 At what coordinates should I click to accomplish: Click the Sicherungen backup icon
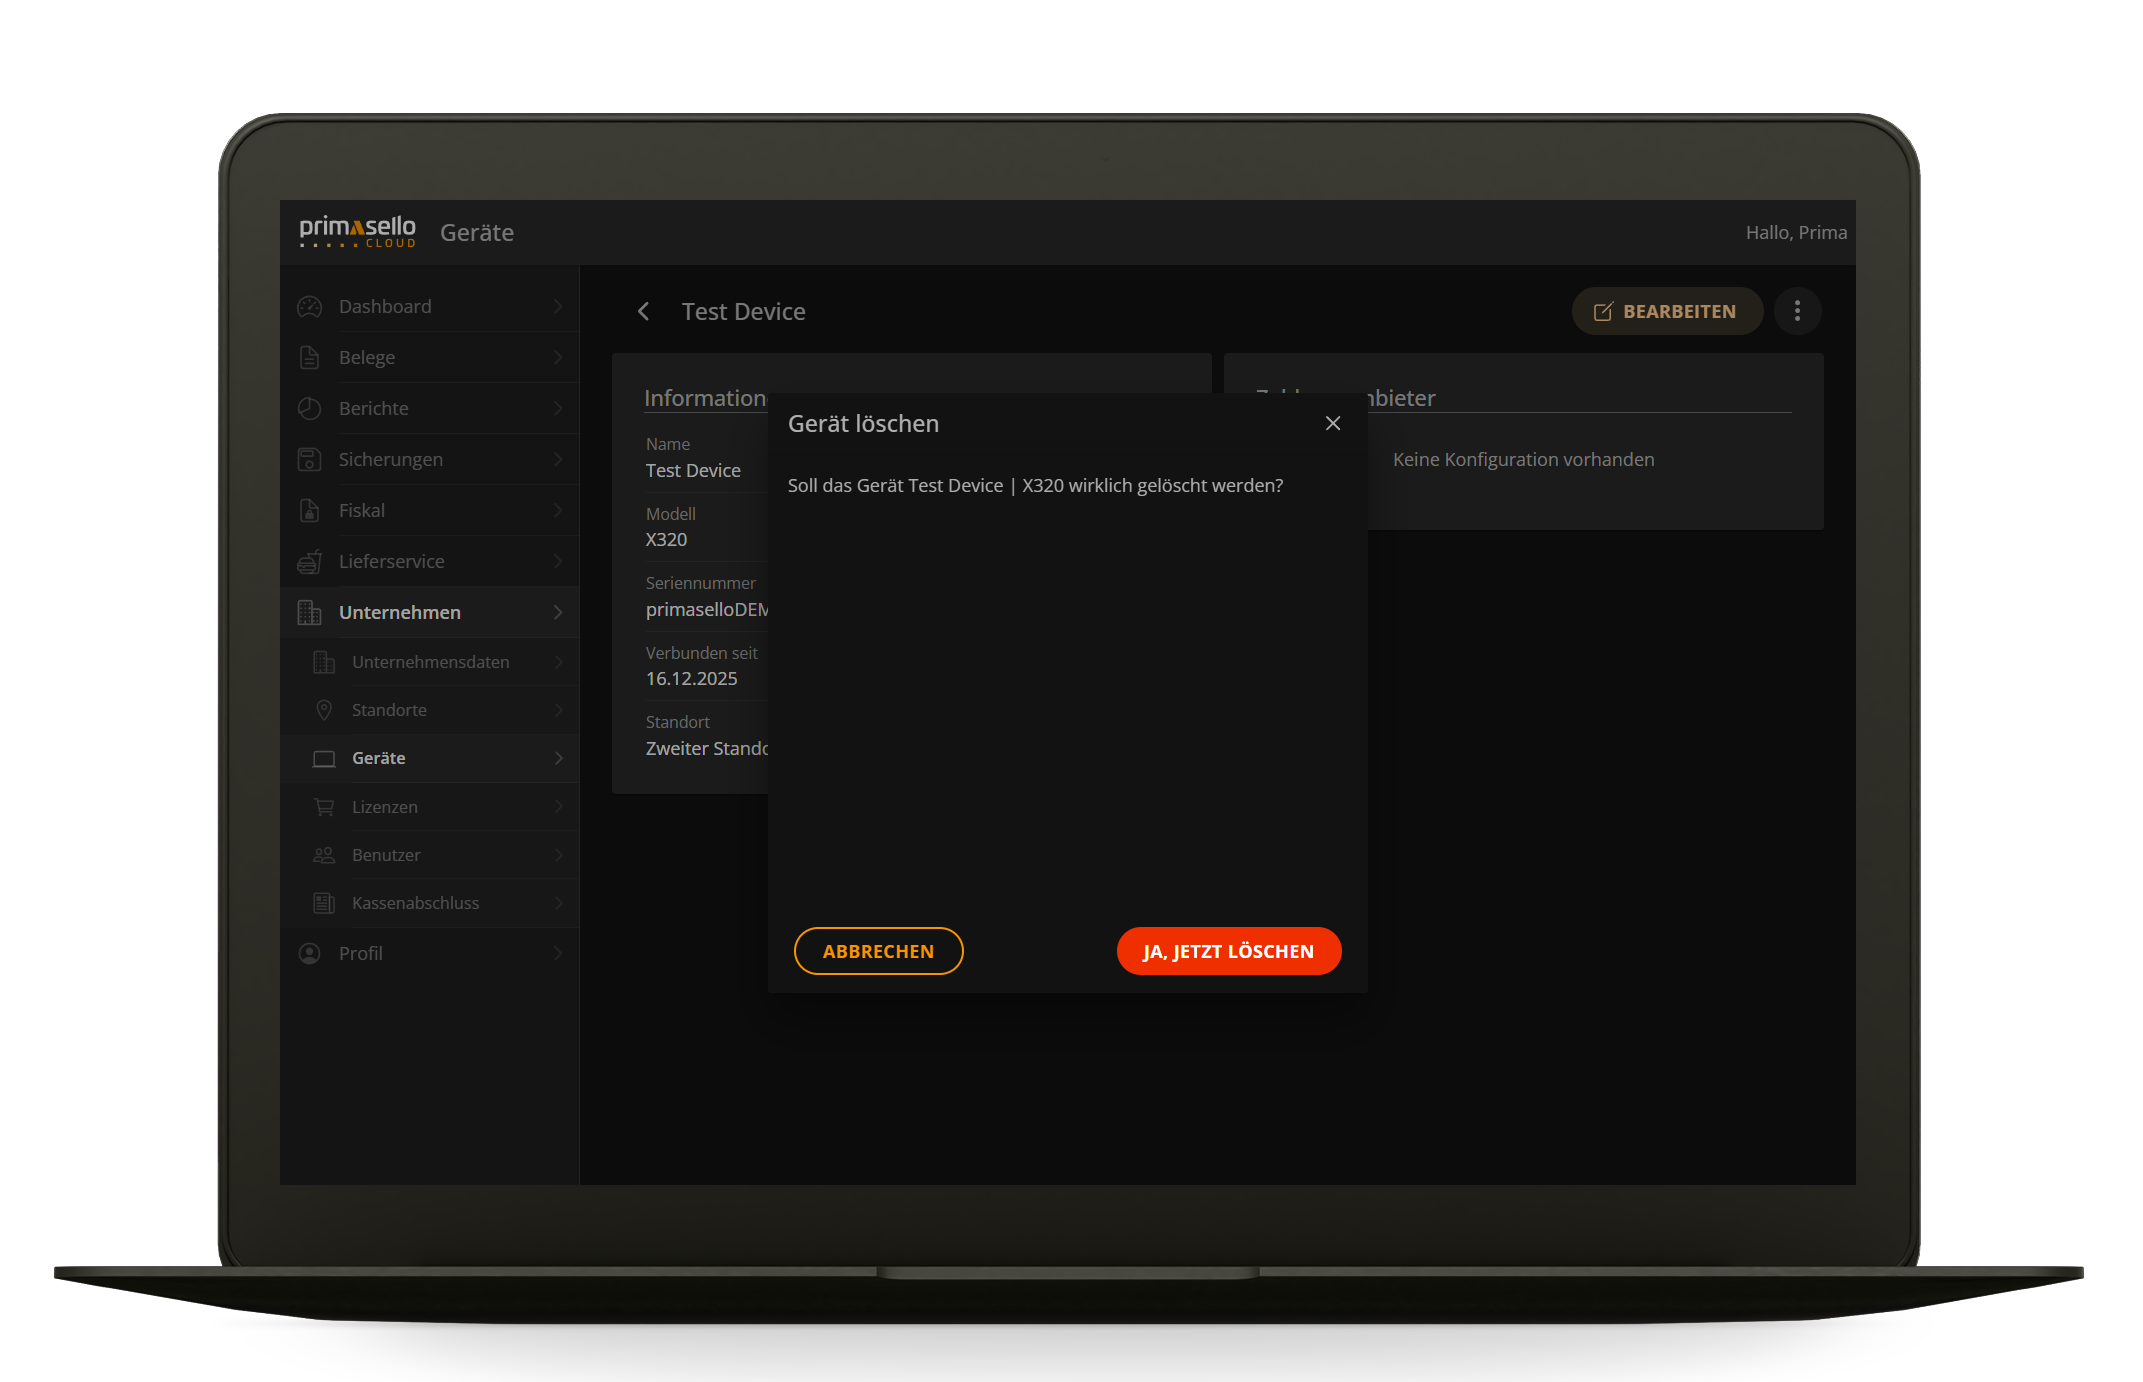pyautogui.click(x=310, y=460)
